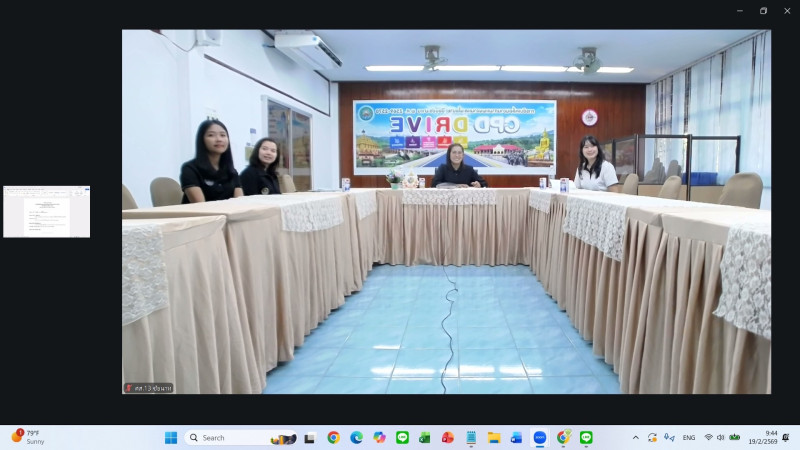Click the Task View icon
The width and height of the screenshot is (800, 450).
[x=310, y=437]
